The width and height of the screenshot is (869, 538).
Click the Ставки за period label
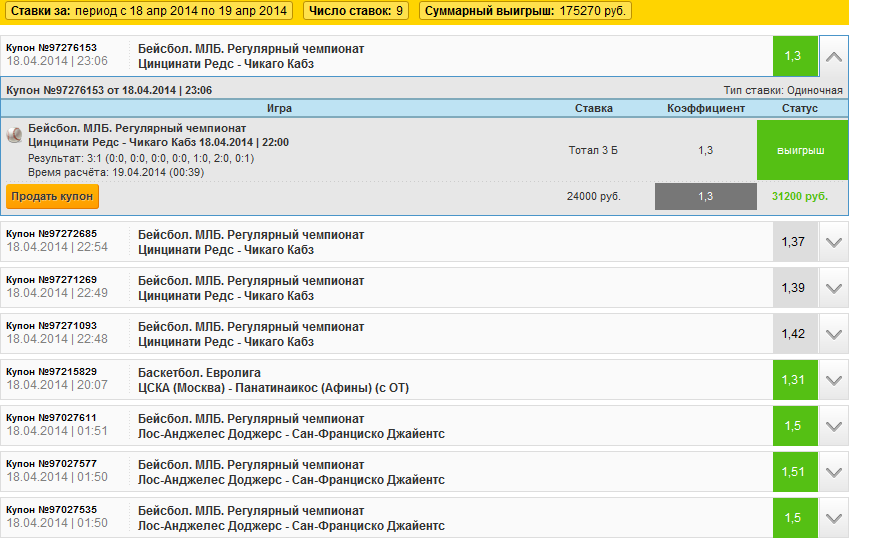pyautogui.click(x=149, y=11)
